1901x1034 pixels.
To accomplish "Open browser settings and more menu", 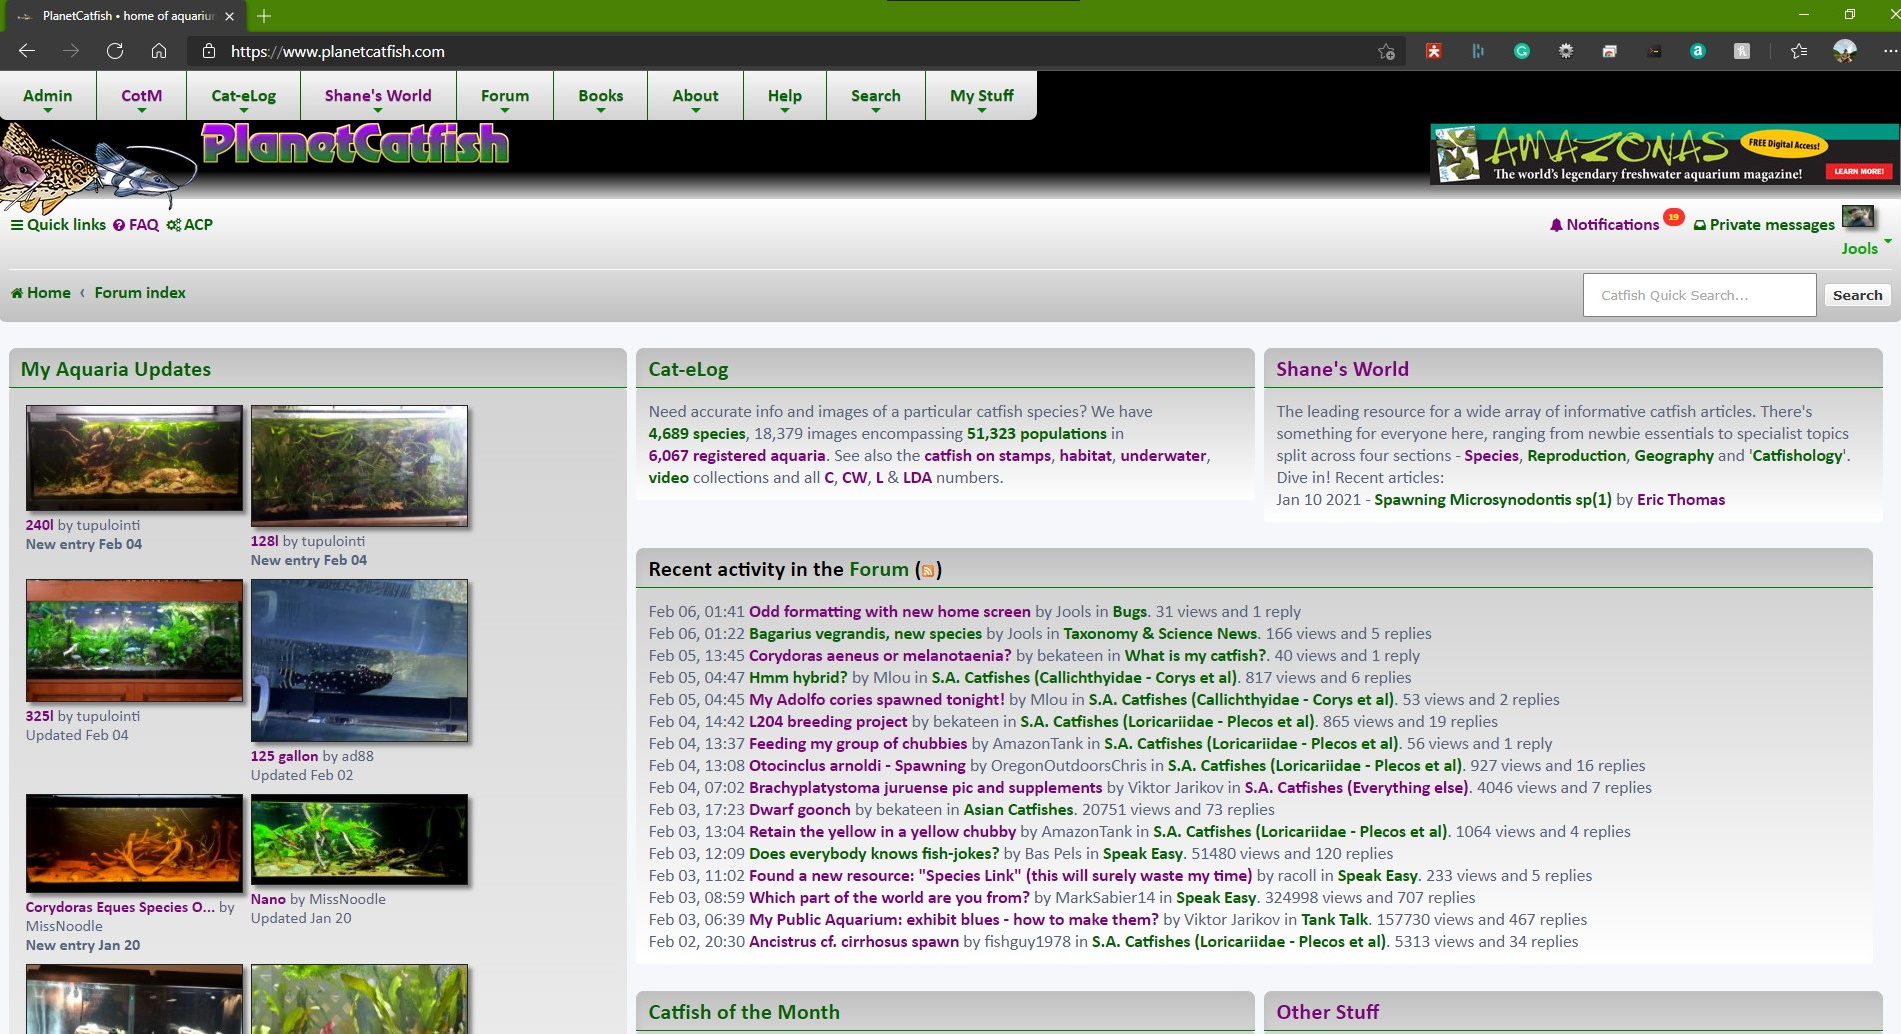I will [x=1889, y=51].
